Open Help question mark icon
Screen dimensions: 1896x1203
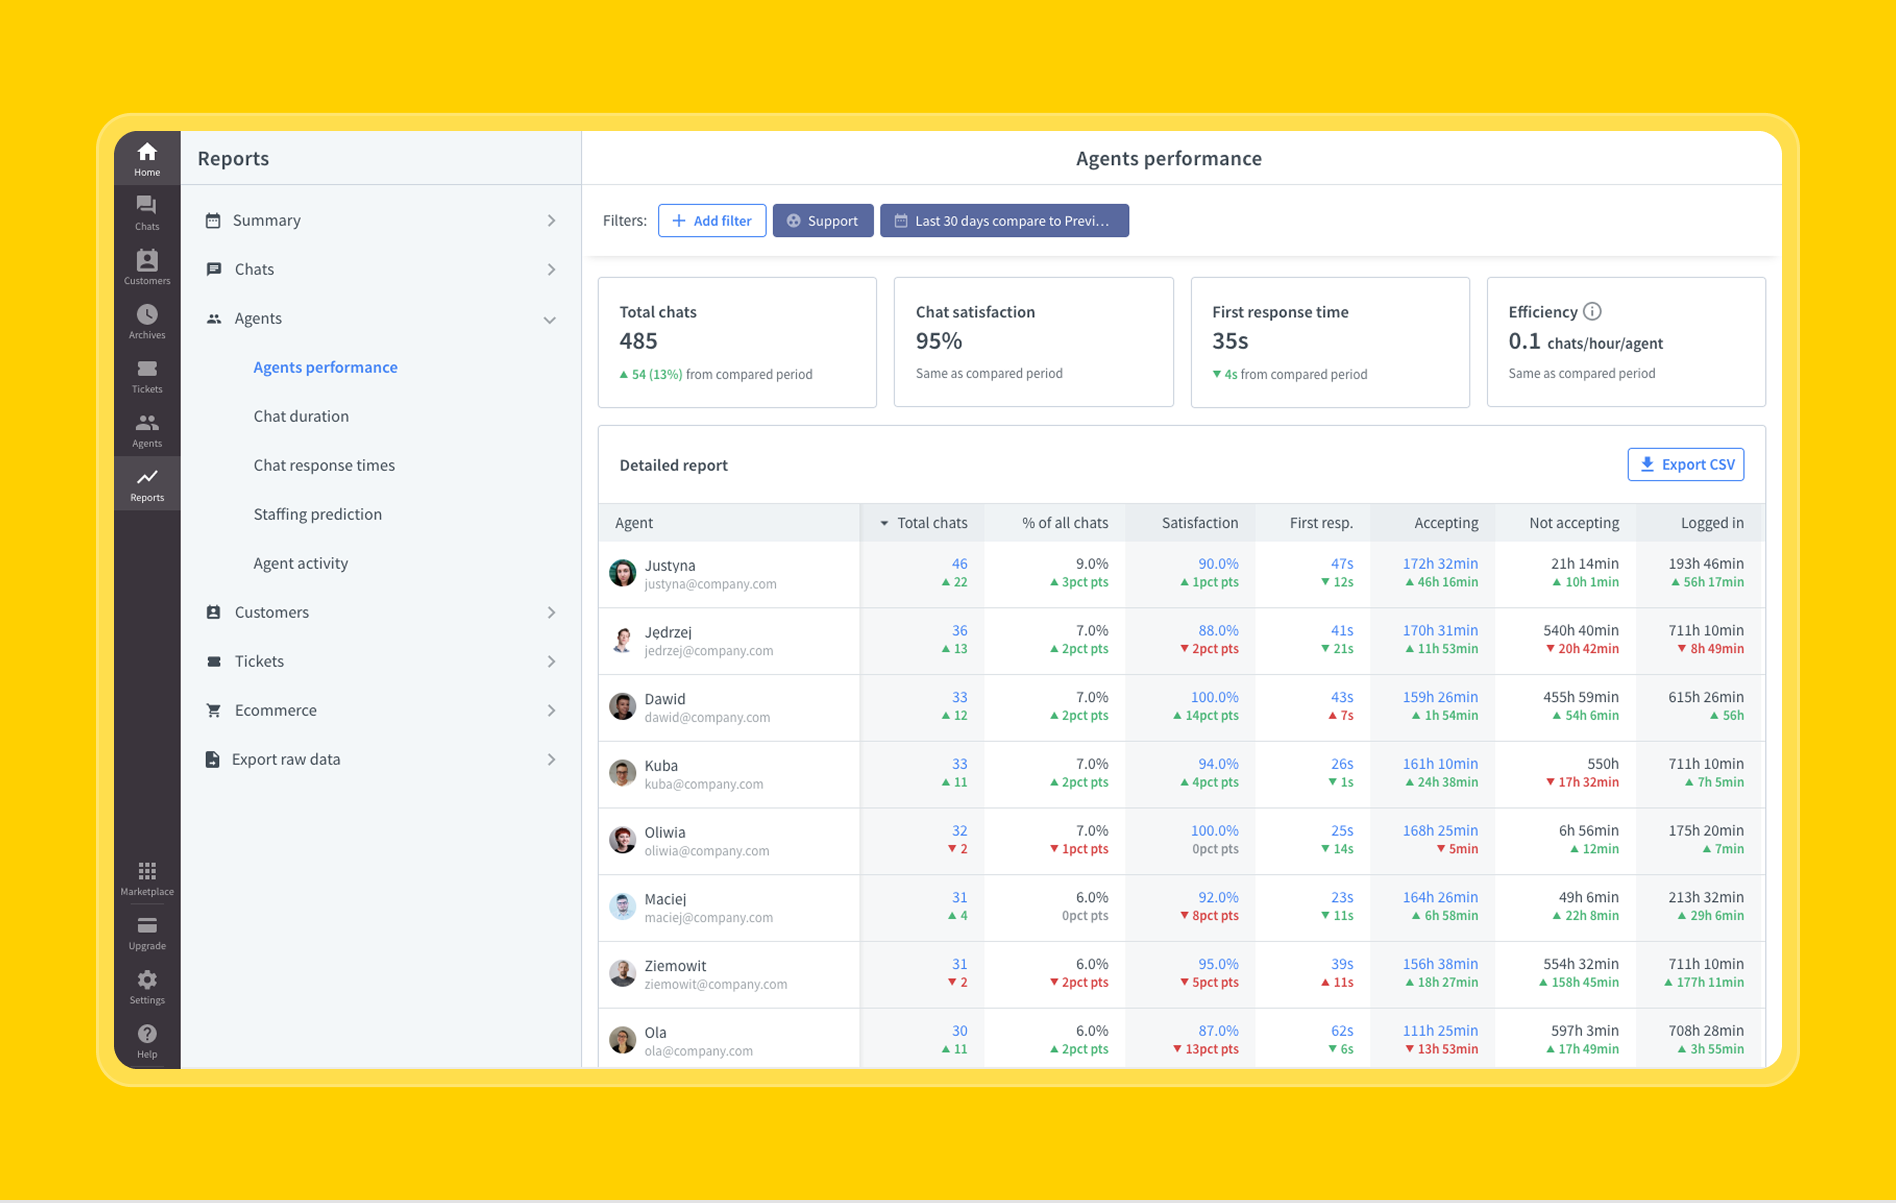pyautogui.click(x=147, y=1040)
